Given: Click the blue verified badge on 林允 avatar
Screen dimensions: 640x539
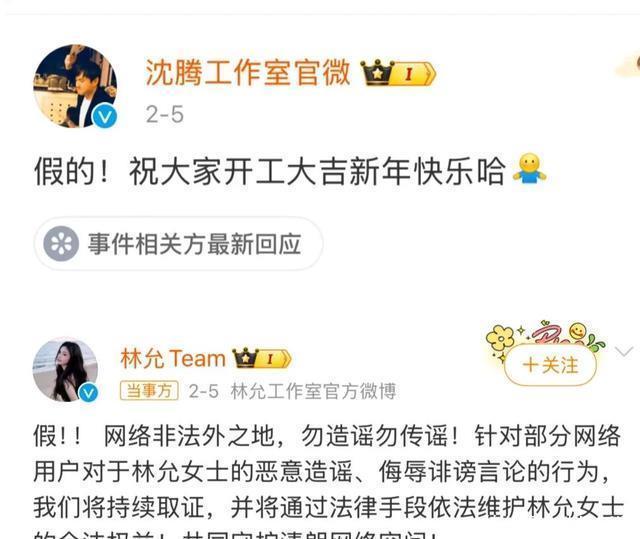Looking at the screenshot, I should click(88, 393).
